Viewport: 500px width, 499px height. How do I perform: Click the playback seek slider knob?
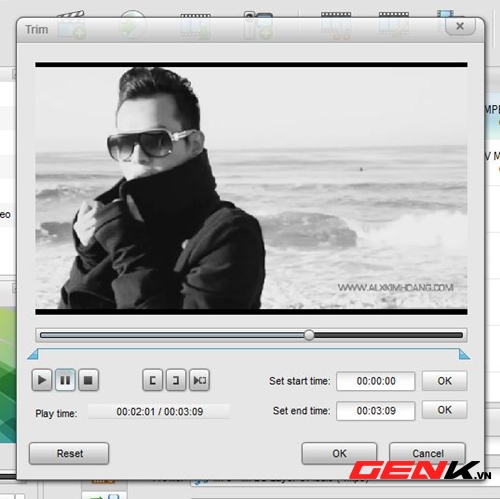(309, 335)
